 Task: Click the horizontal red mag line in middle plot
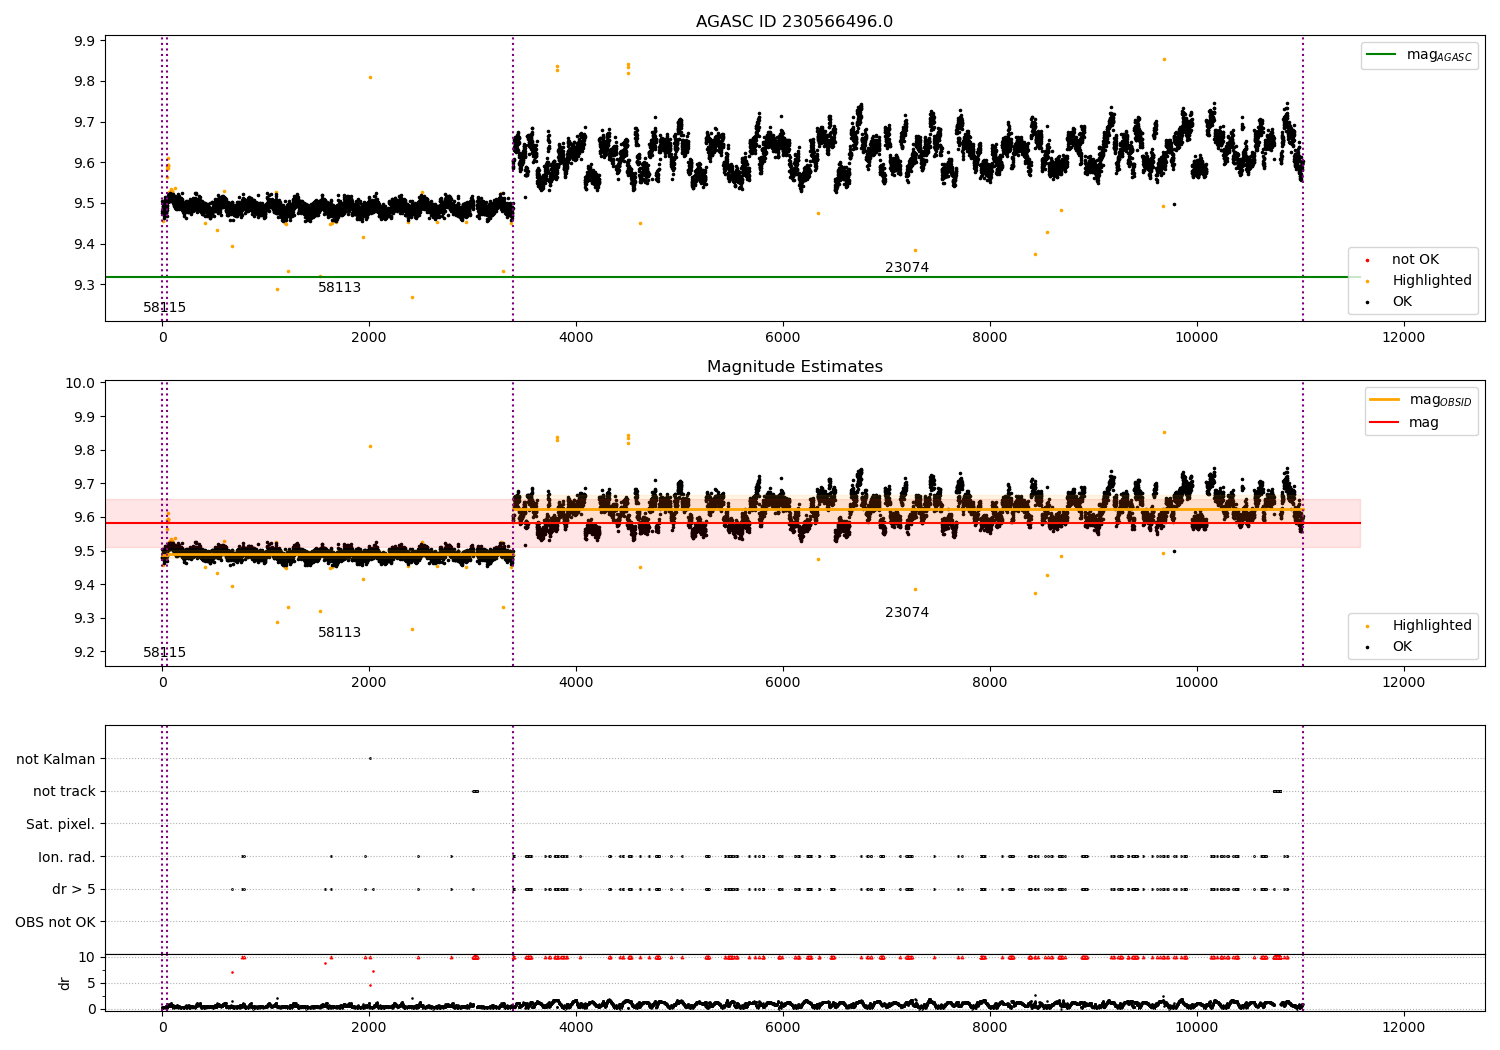click(733, 523)
